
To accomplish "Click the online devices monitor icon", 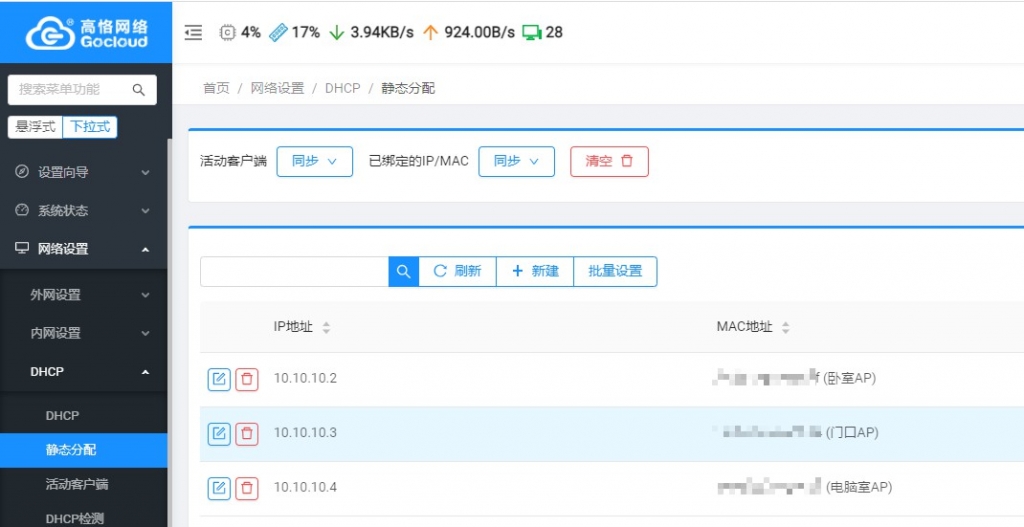I will (x=532, y=32).
